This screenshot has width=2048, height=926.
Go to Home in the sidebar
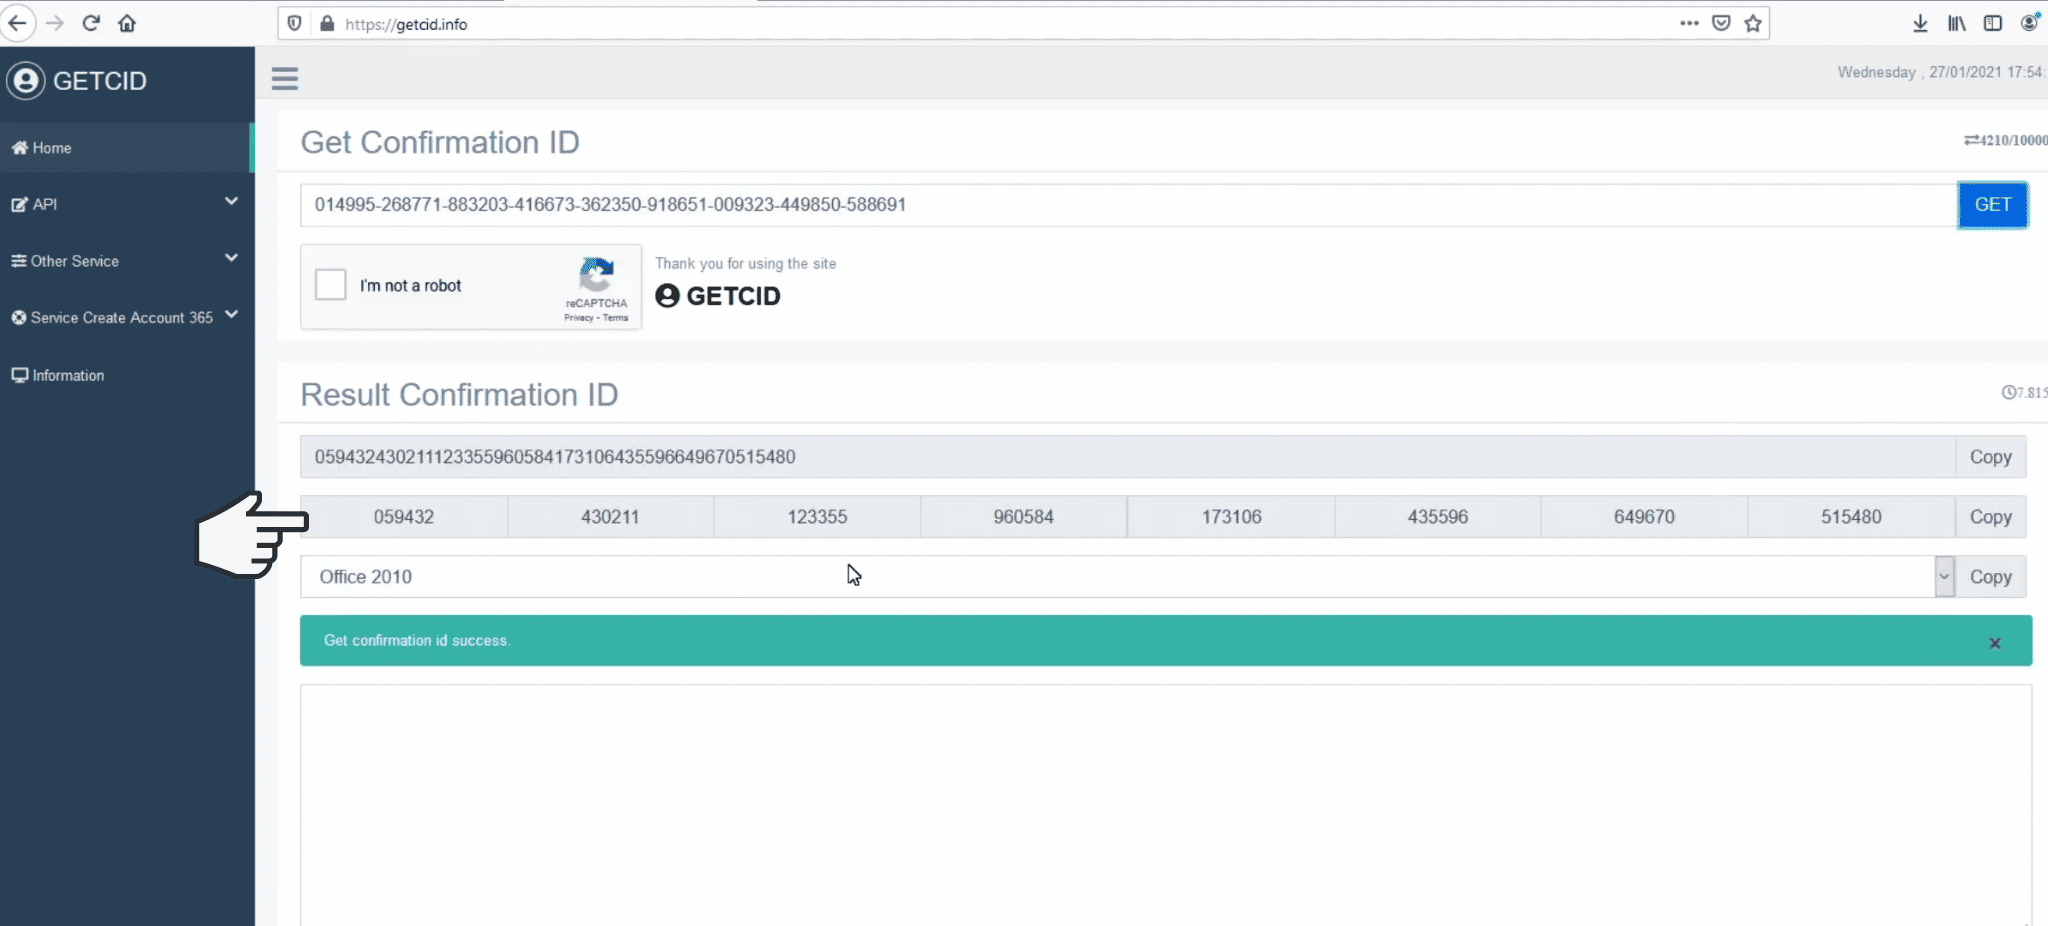coord(52,148)
